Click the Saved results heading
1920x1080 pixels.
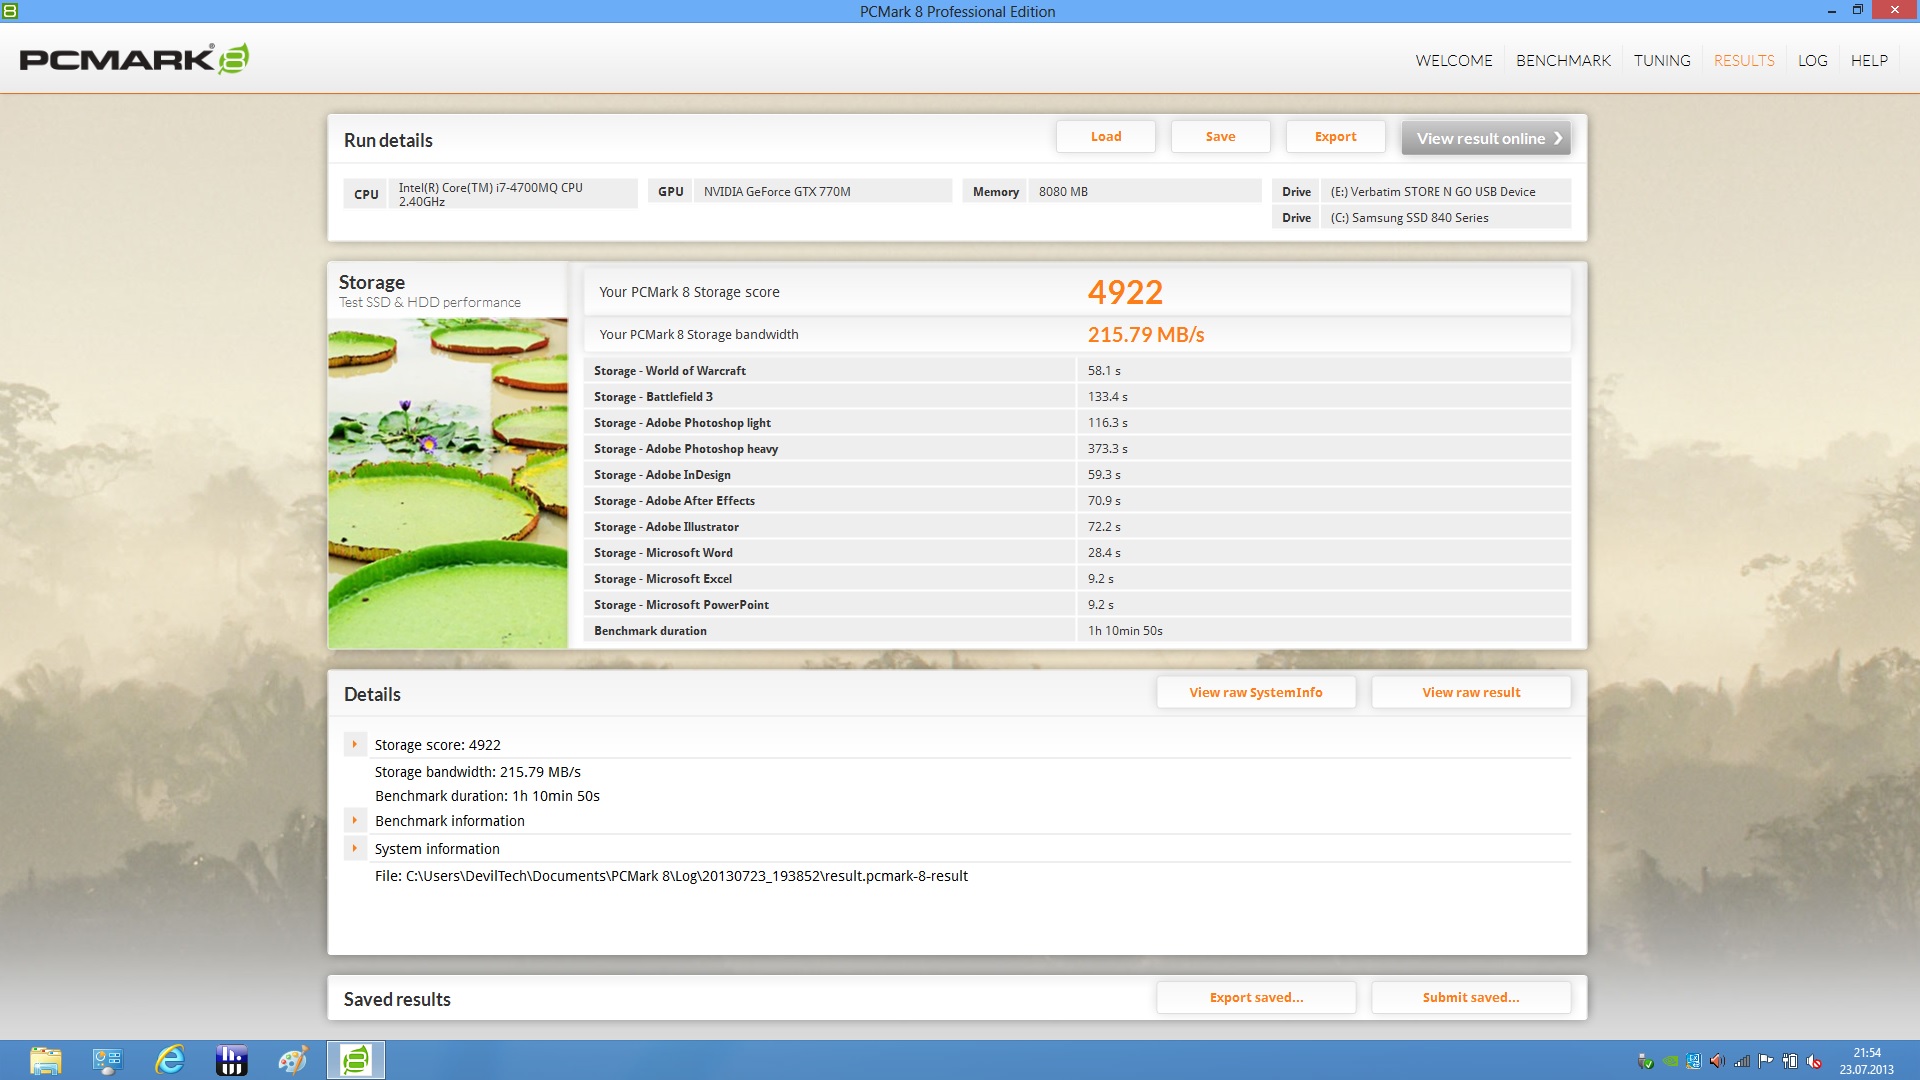[397, 999]
